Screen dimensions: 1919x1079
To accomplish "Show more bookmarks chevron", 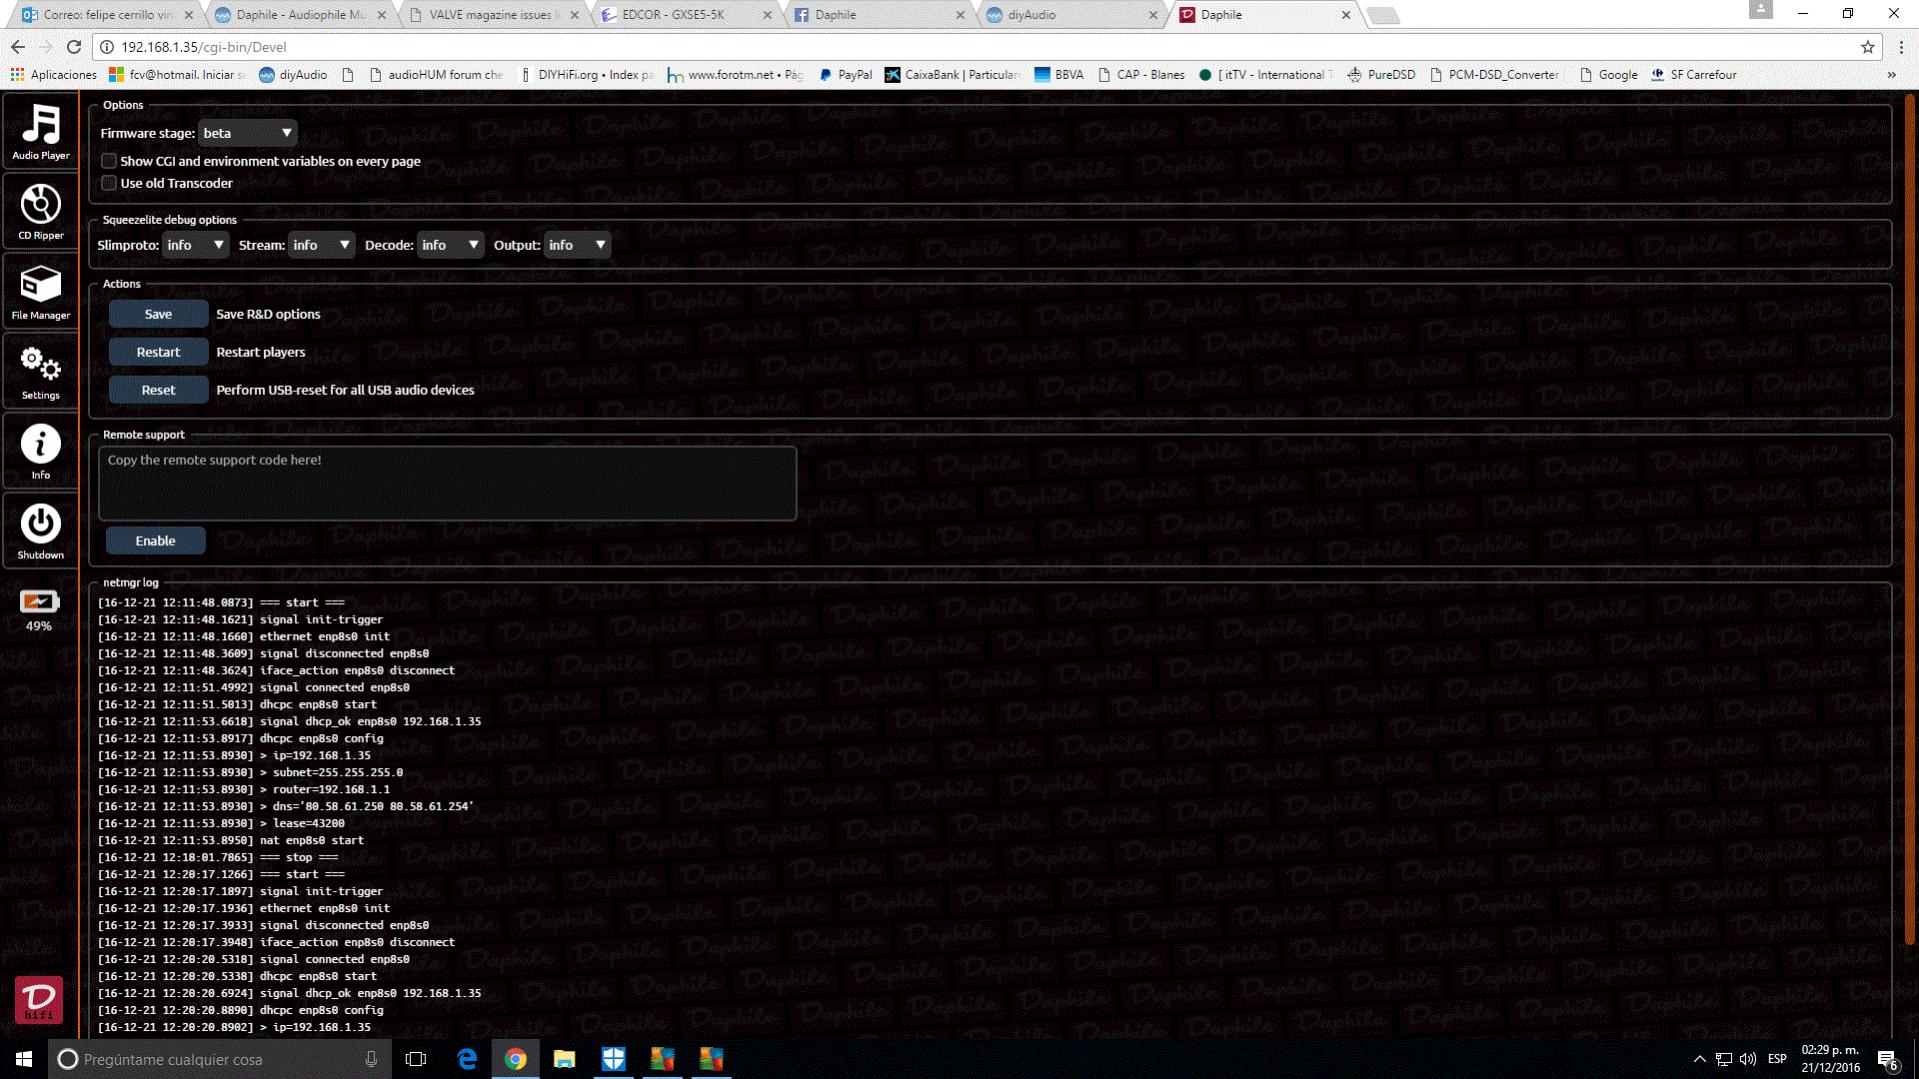I will [x=1892, y=75].
